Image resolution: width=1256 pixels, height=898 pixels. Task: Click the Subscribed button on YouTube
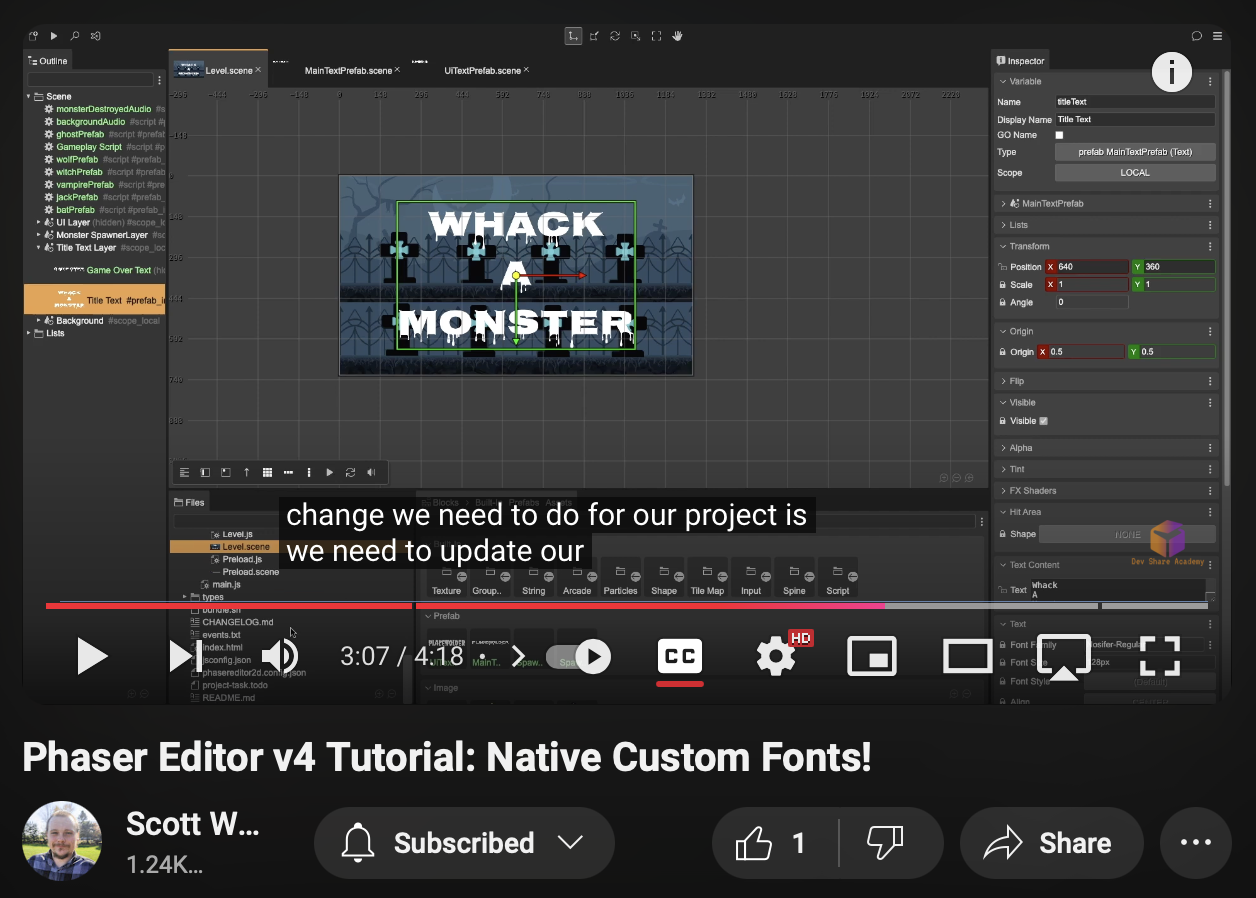click(x=463, y=843)
